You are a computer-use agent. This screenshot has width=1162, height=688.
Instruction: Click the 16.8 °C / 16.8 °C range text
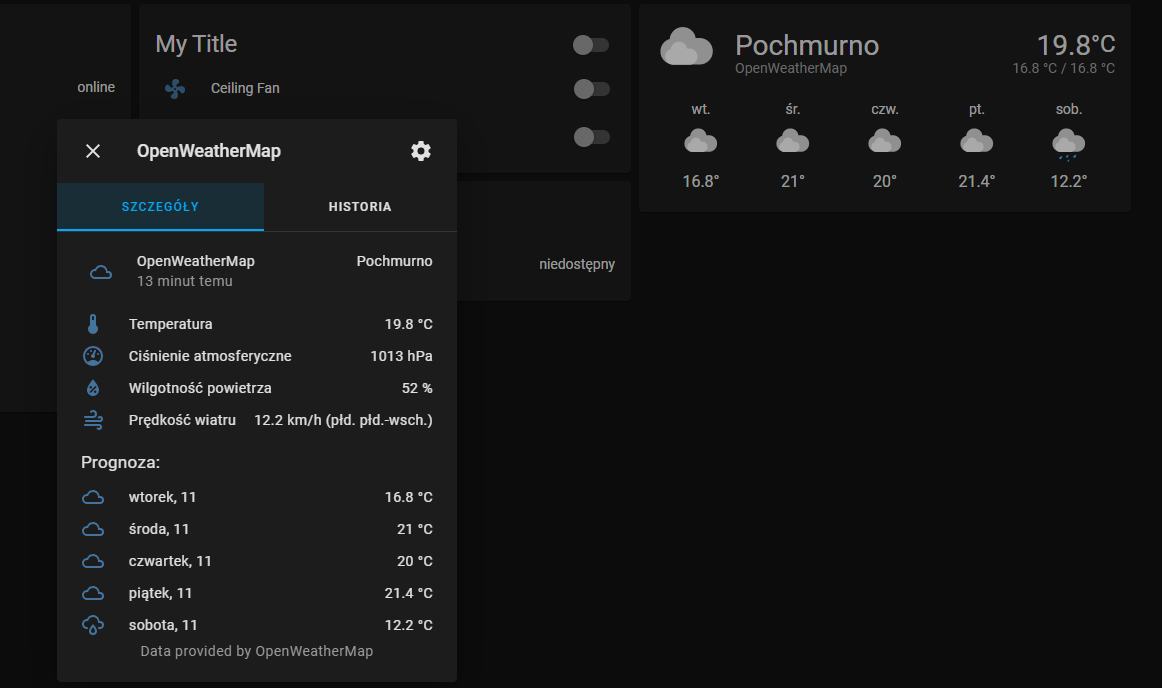coord(1063,68)
